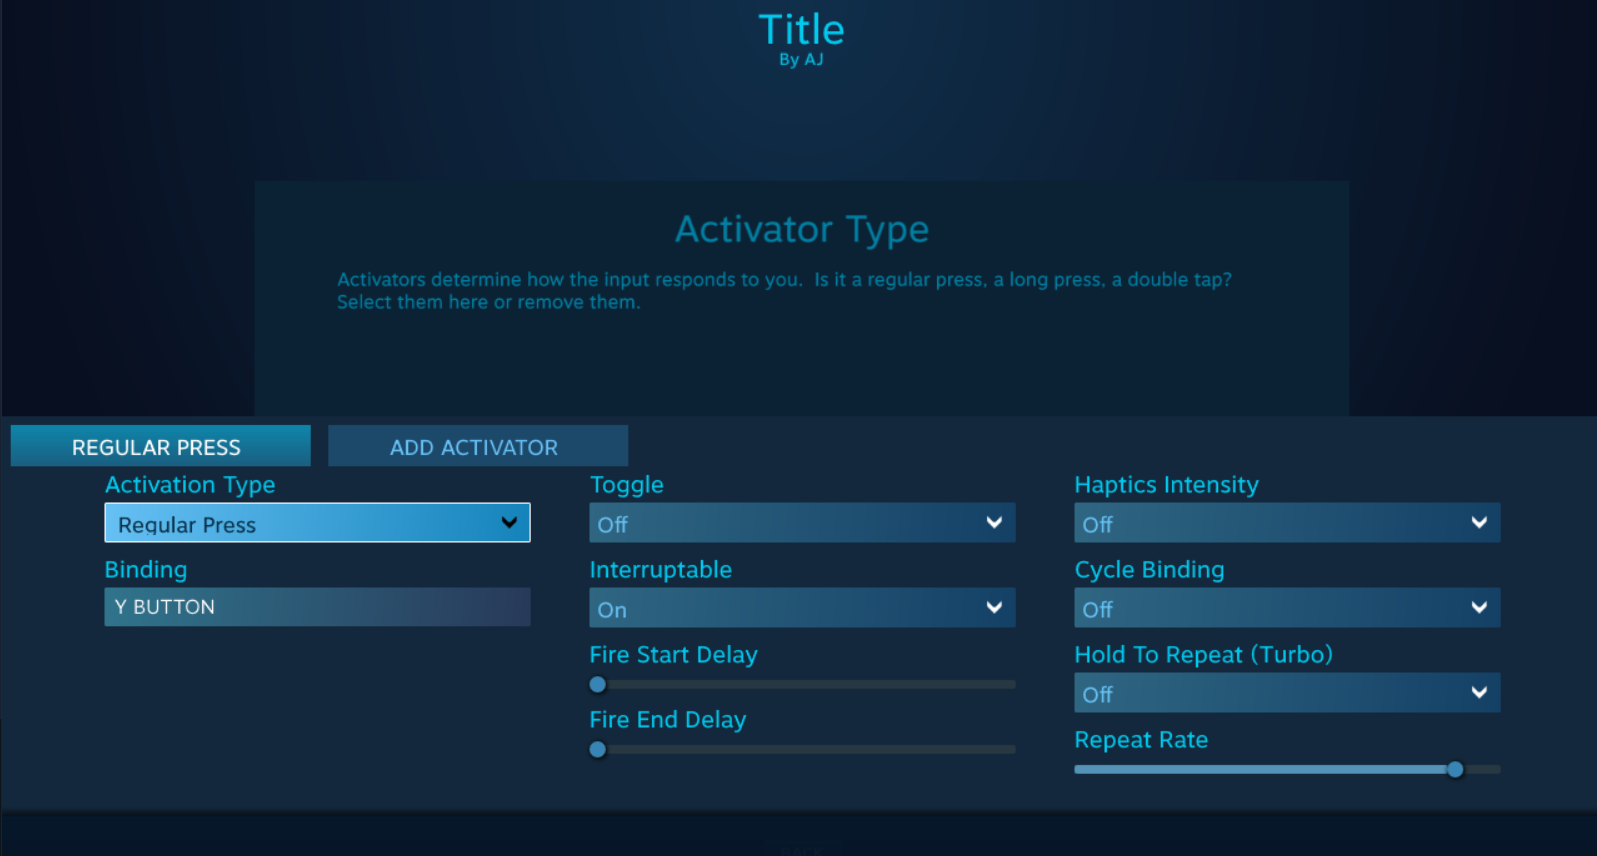Click the Repeat Rate slider handle

[x=1455, y=769]
